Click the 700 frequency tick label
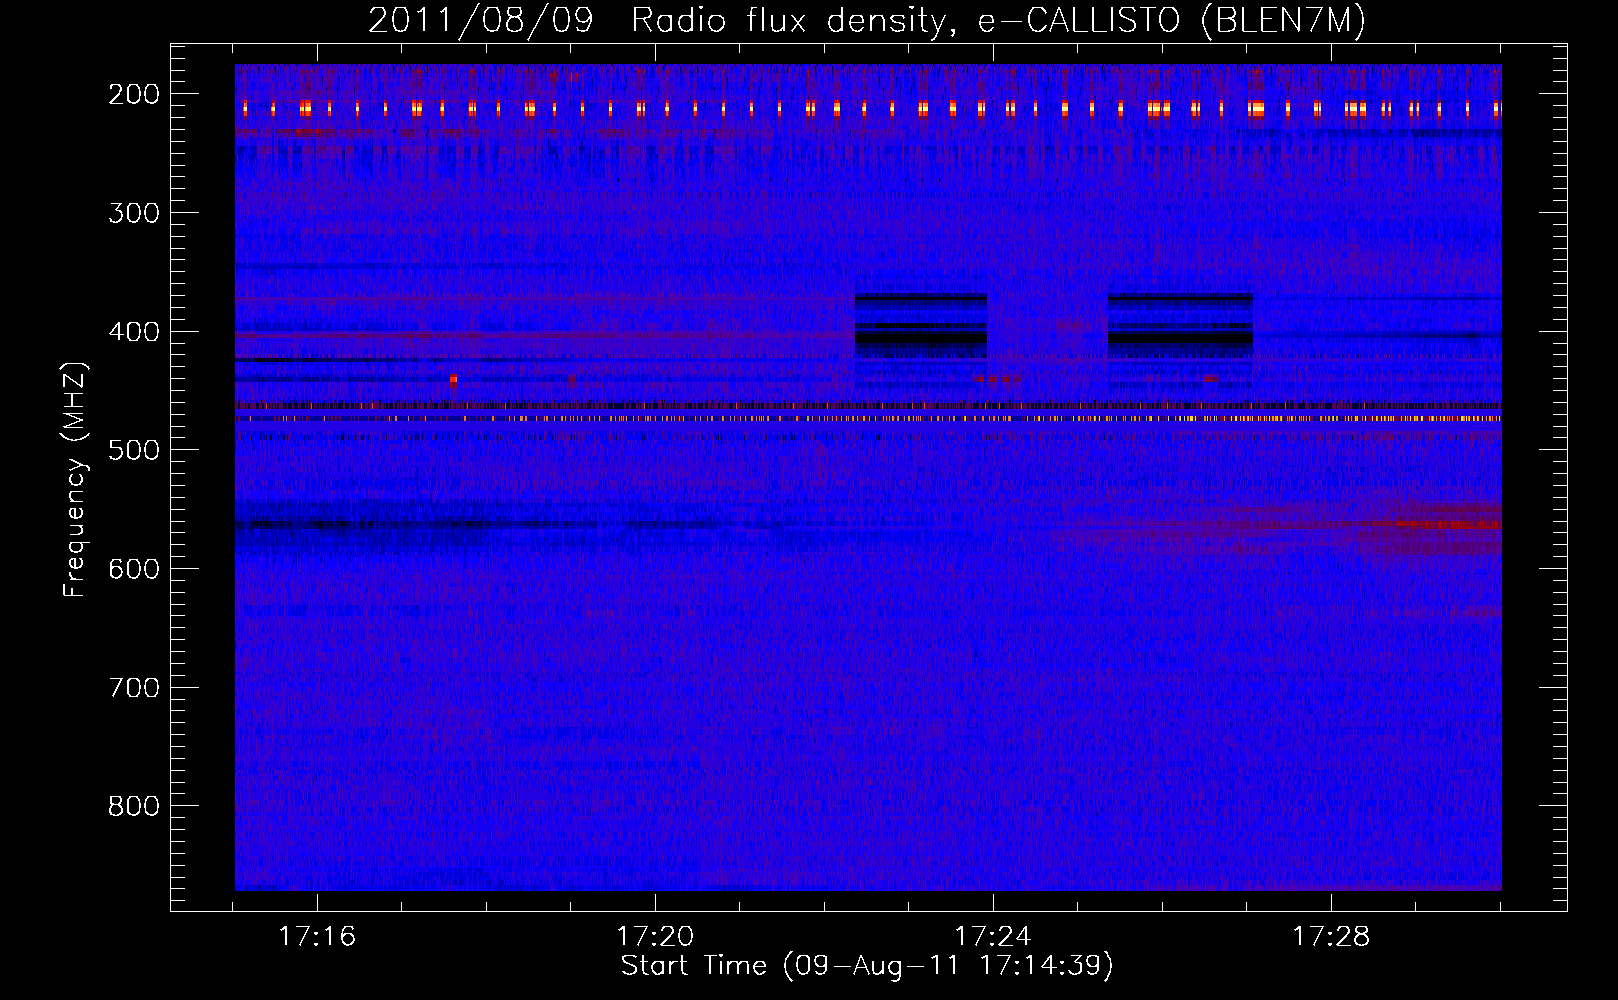The height and width of the screenshot is (1000, 1618). coord(134,688)
